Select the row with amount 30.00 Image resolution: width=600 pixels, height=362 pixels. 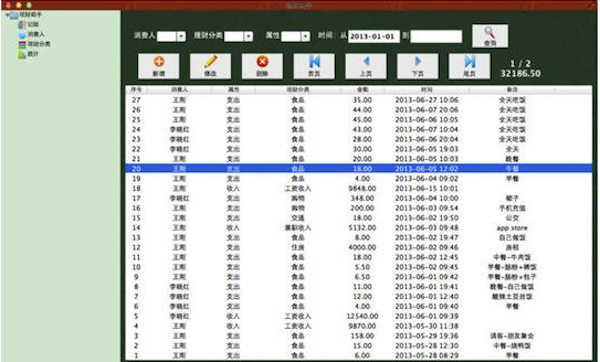tap(359, 149)
